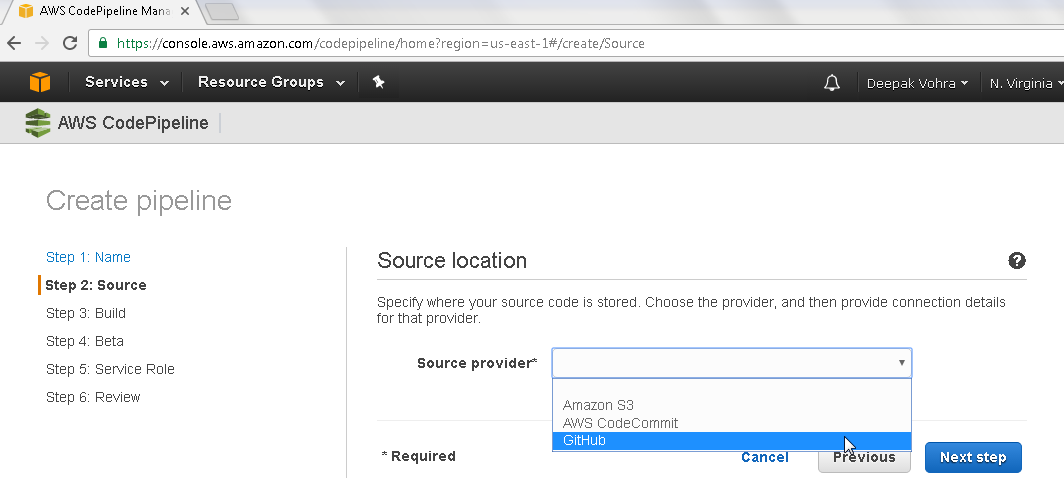Close the AWS CodePipeline browser tab
The height and width of the screenshot is (504, 1064).
185,12
